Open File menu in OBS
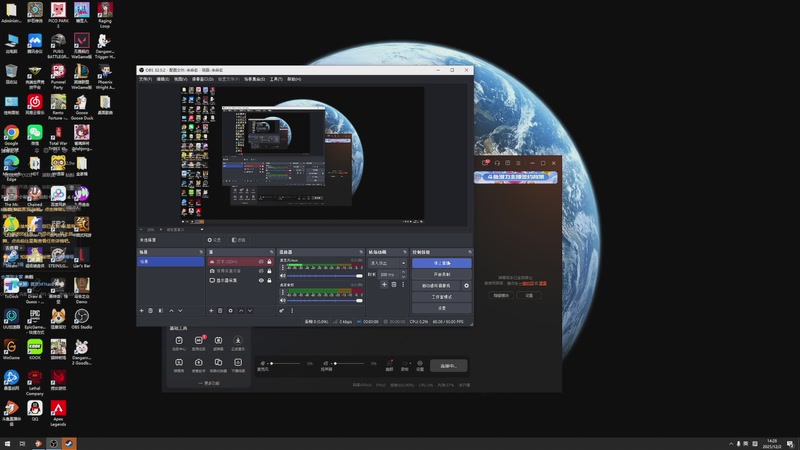The height and width of the screenshot is (450, 800). (145, 79)
